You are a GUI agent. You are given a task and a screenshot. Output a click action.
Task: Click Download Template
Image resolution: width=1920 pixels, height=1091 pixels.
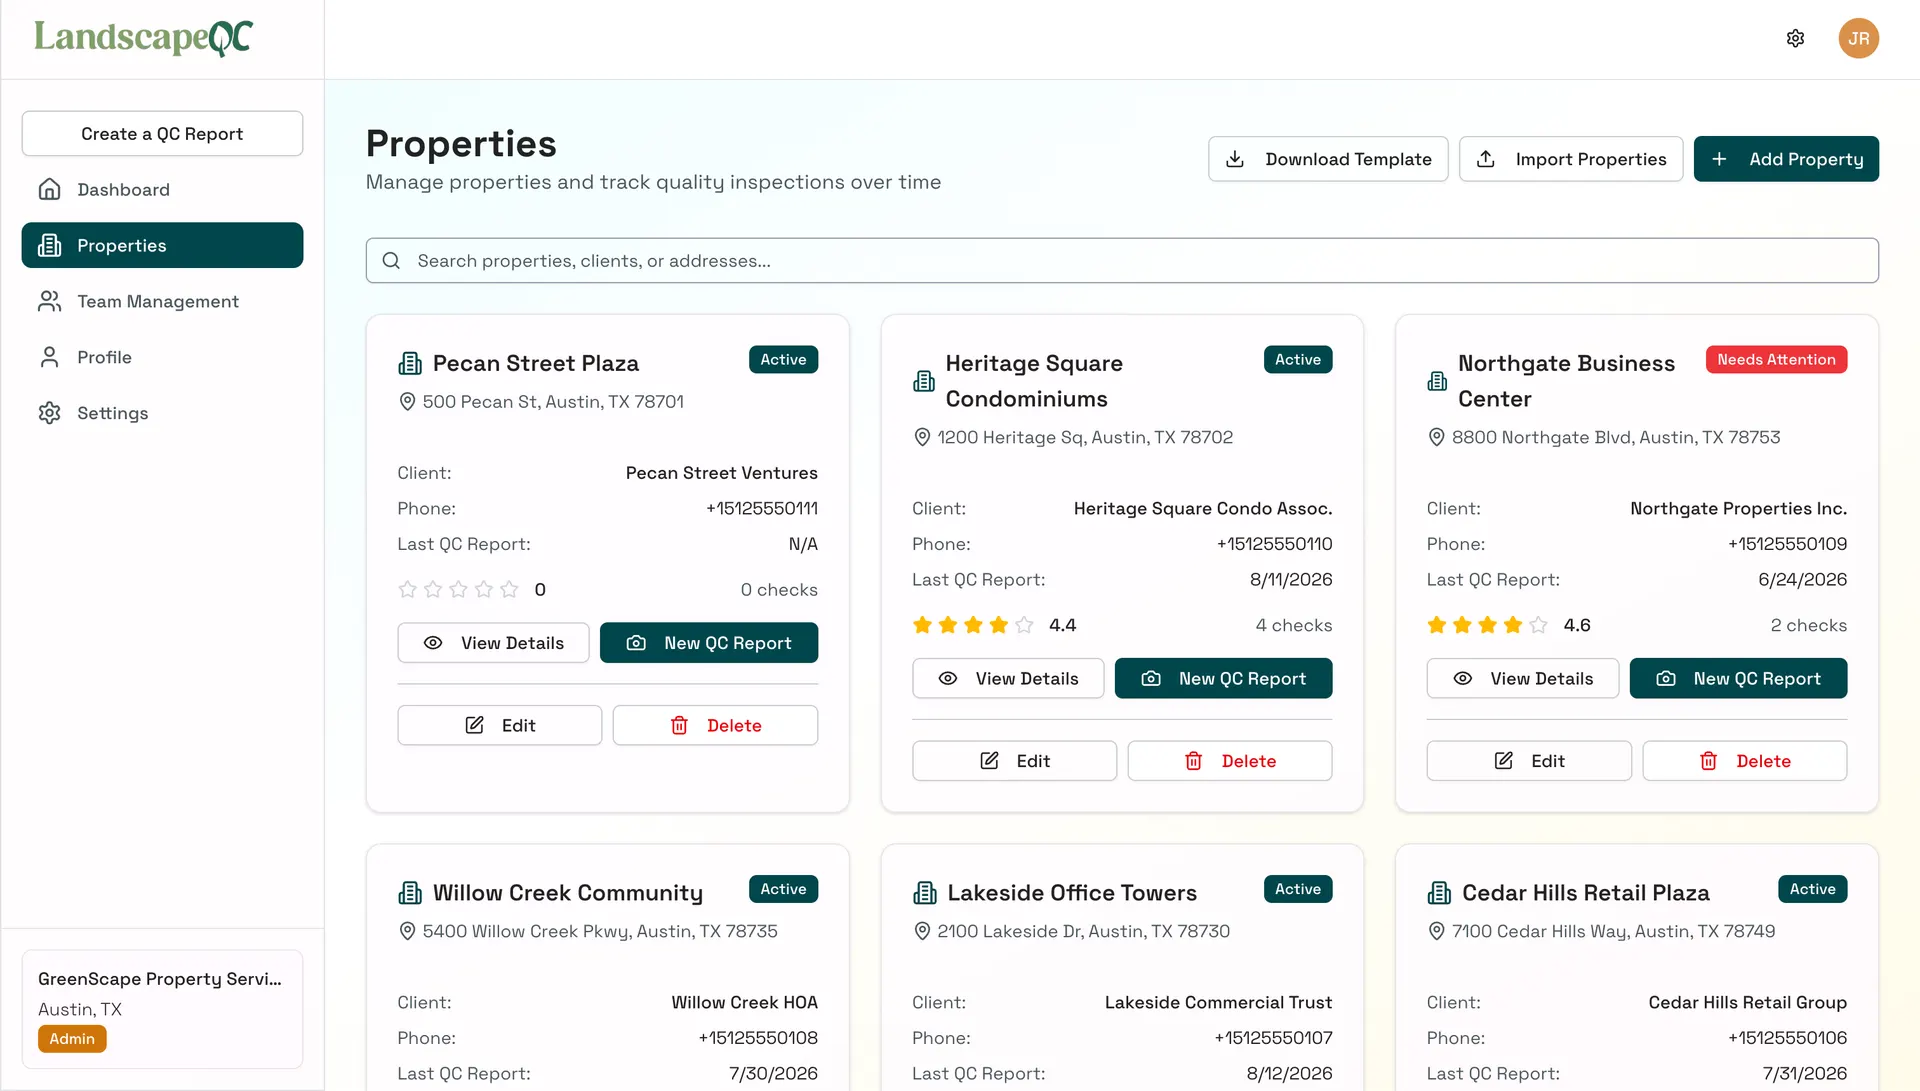[x=1328, y=160]
